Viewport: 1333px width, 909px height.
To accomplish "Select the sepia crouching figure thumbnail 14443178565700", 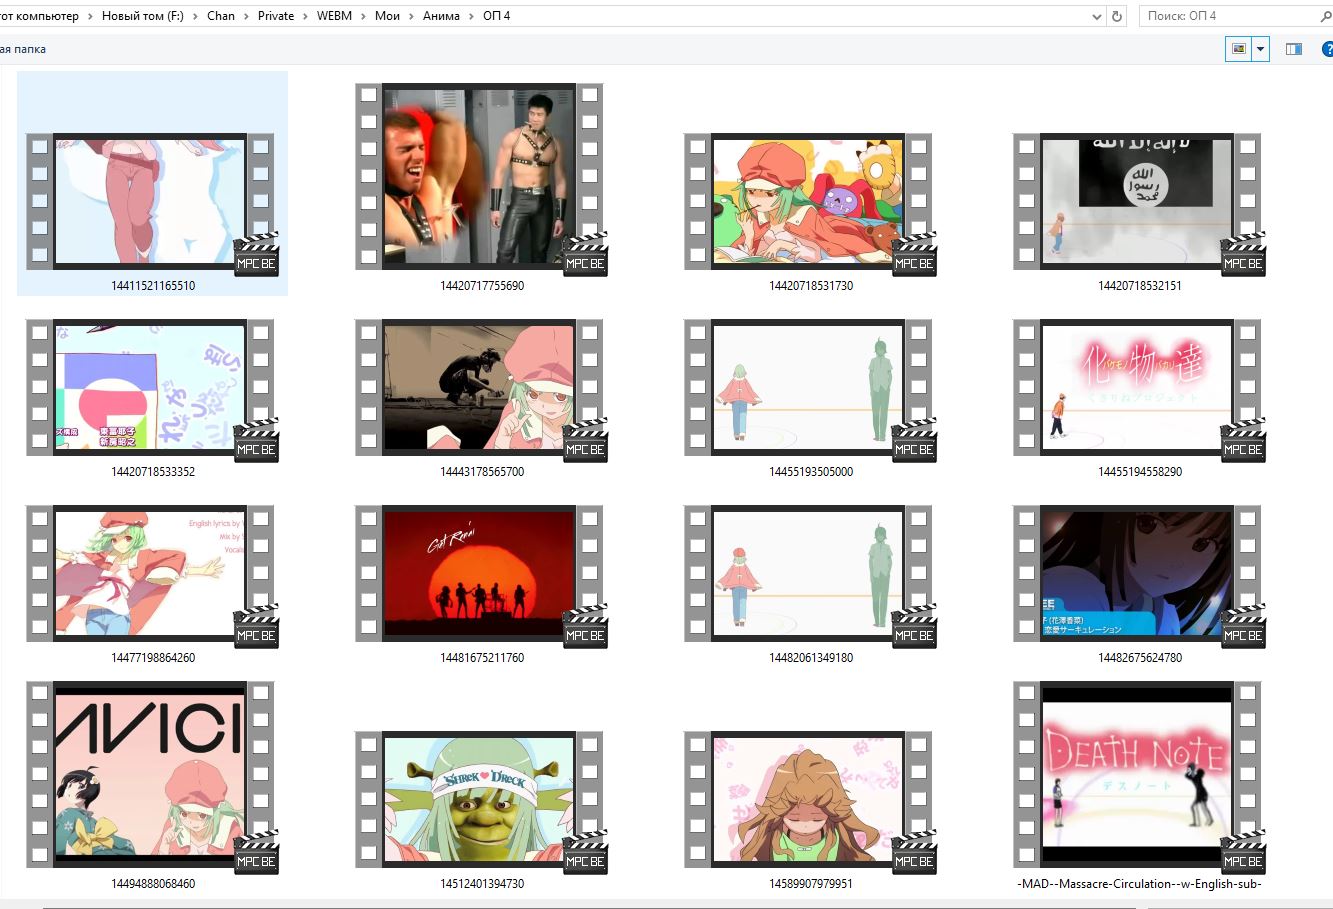I will point(480,388).
